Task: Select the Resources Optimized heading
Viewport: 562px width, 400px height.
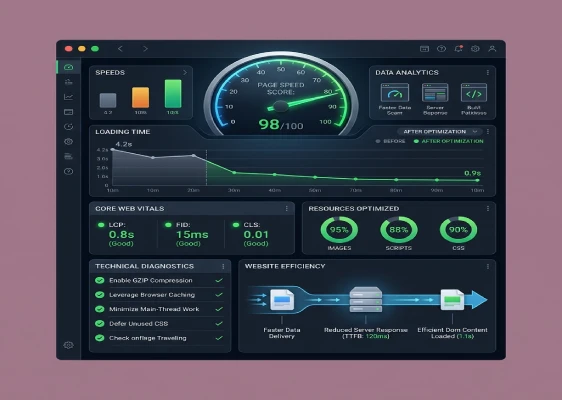Action: (353, 209)
